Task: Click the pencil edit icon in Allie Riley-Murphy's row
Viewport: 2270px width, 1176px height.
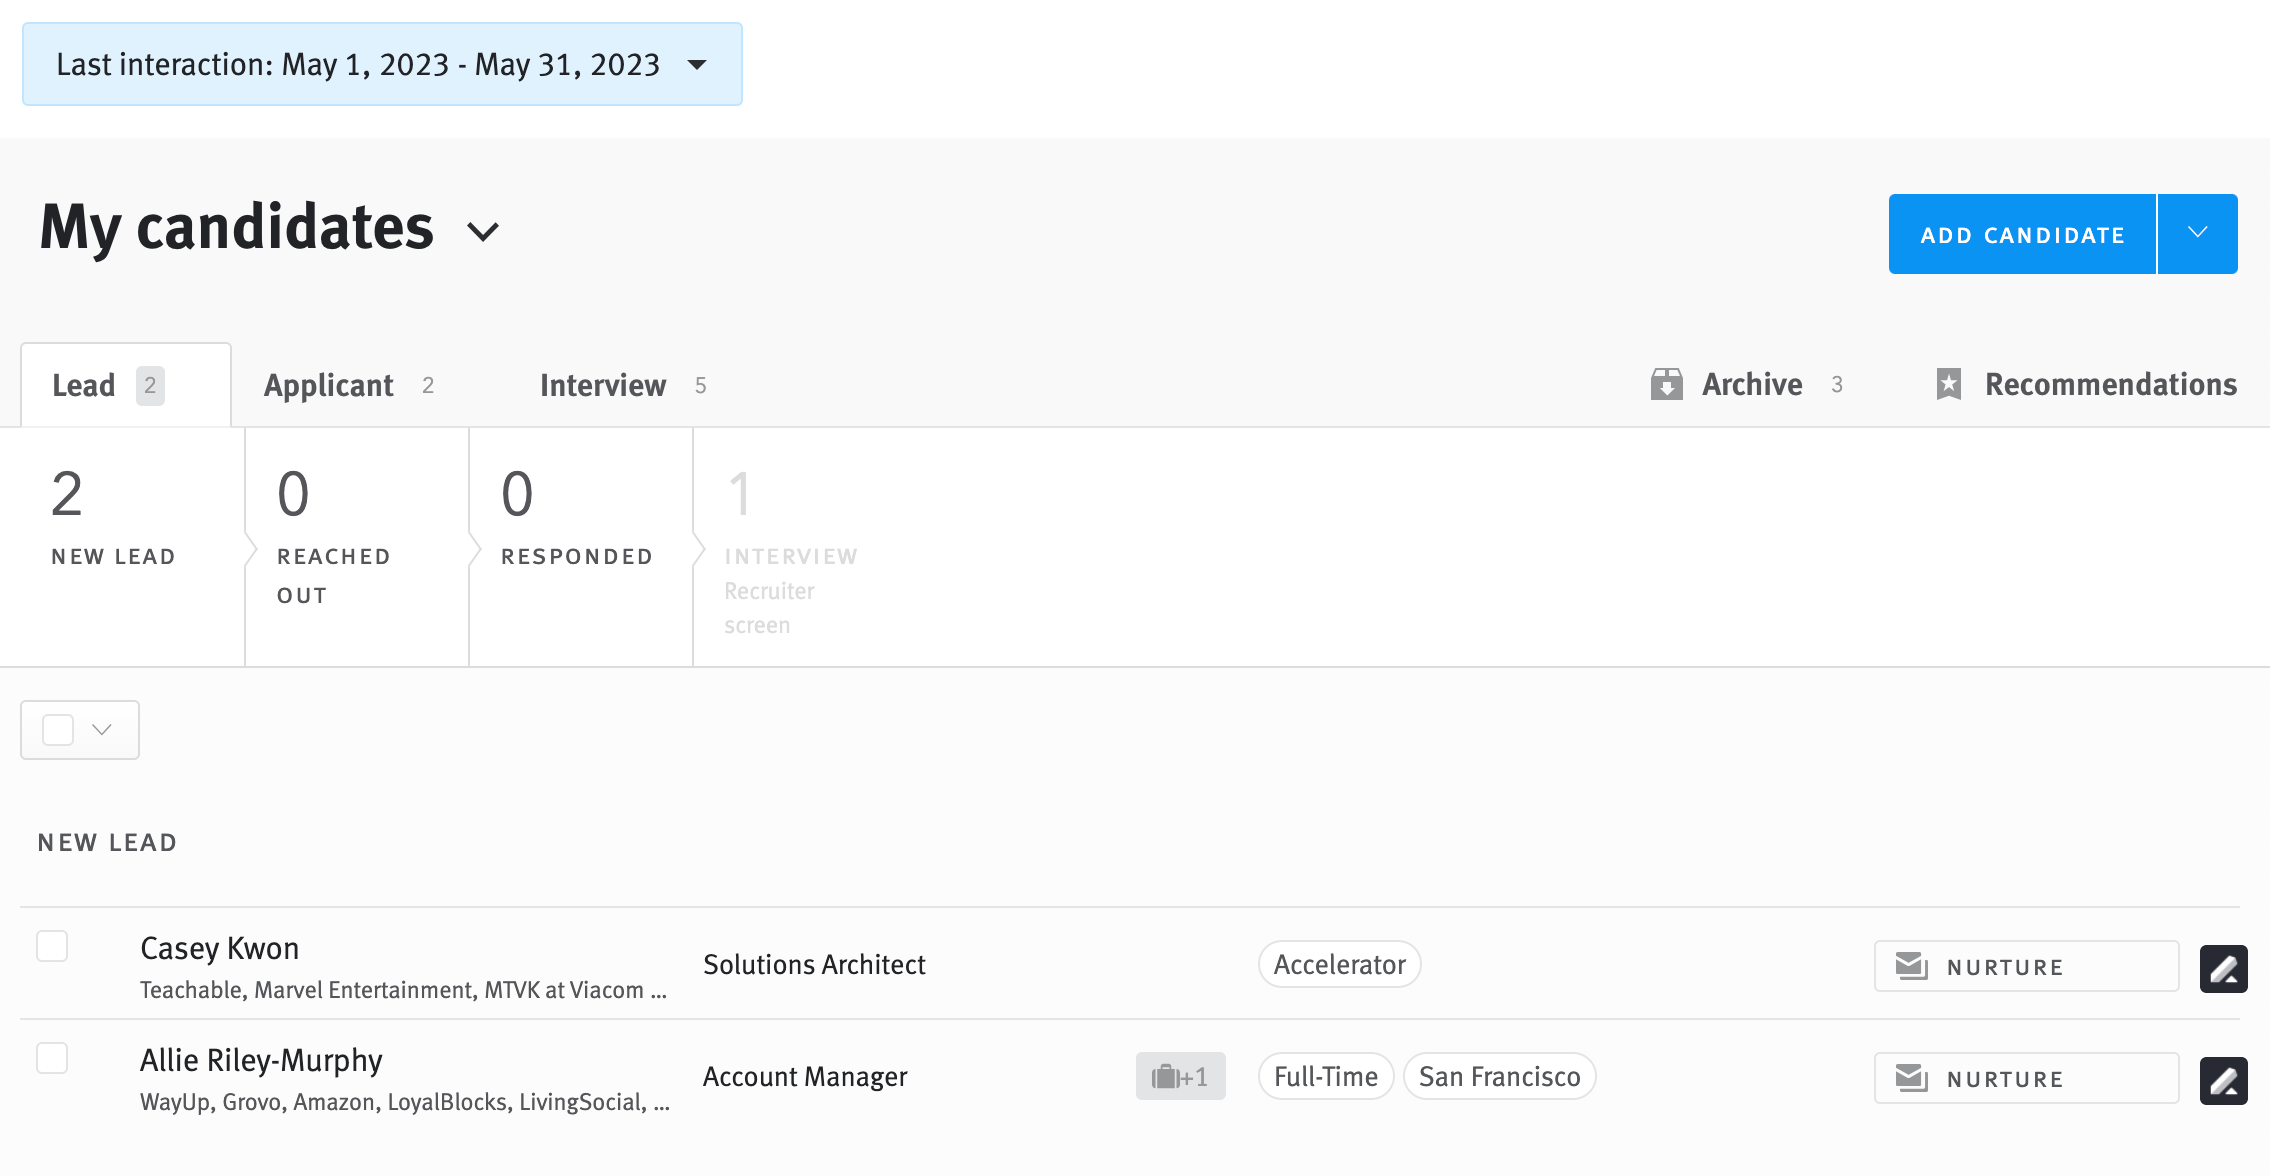Action: point(2223,1079)
